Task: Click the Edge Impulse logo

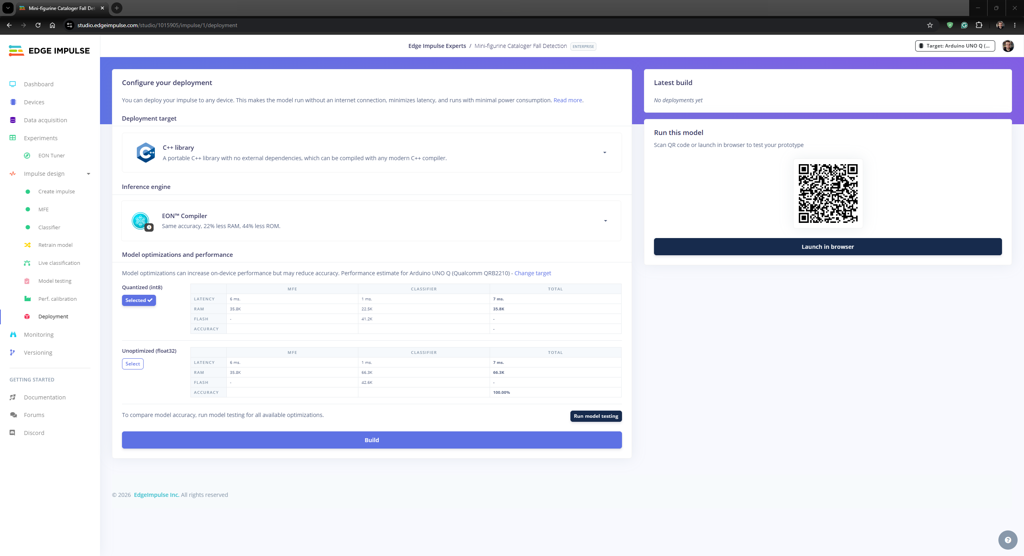Action: 49,50
